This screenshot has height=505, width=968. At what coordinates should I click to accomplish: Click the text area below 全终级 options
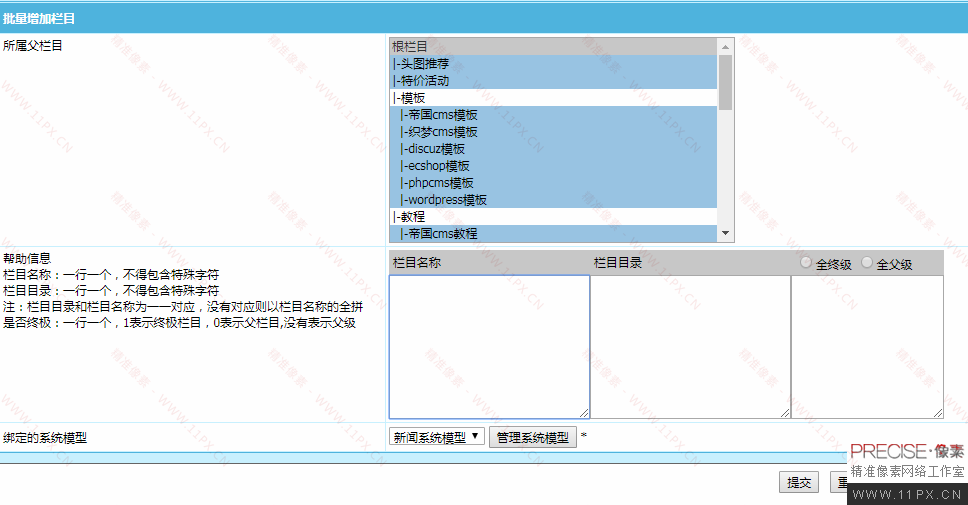click(867, 347)
